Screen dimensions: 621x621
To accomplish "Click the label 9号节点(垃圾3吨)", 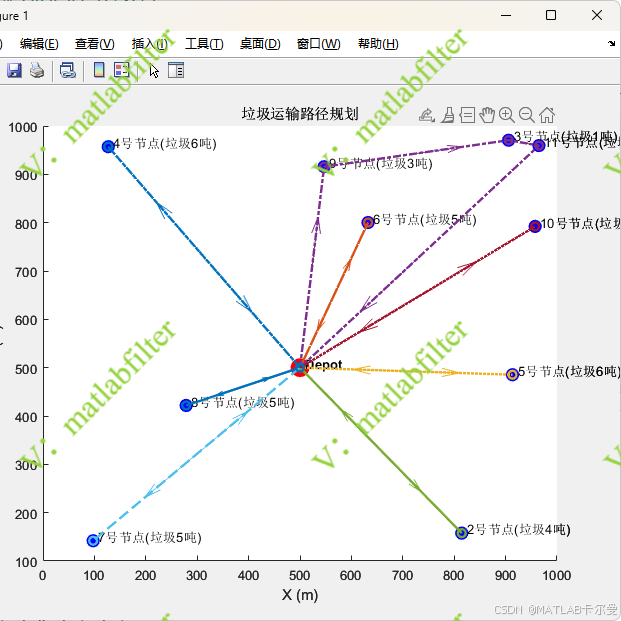I will [x=381, y=164].
